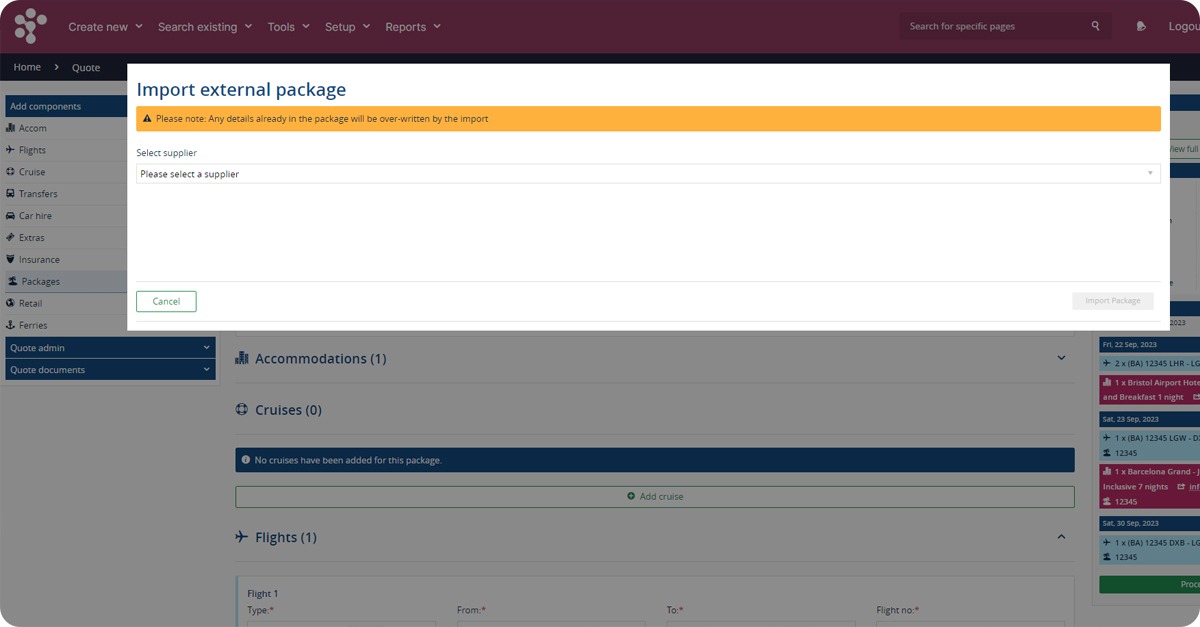Open the Create new menu

click(105, 27)
